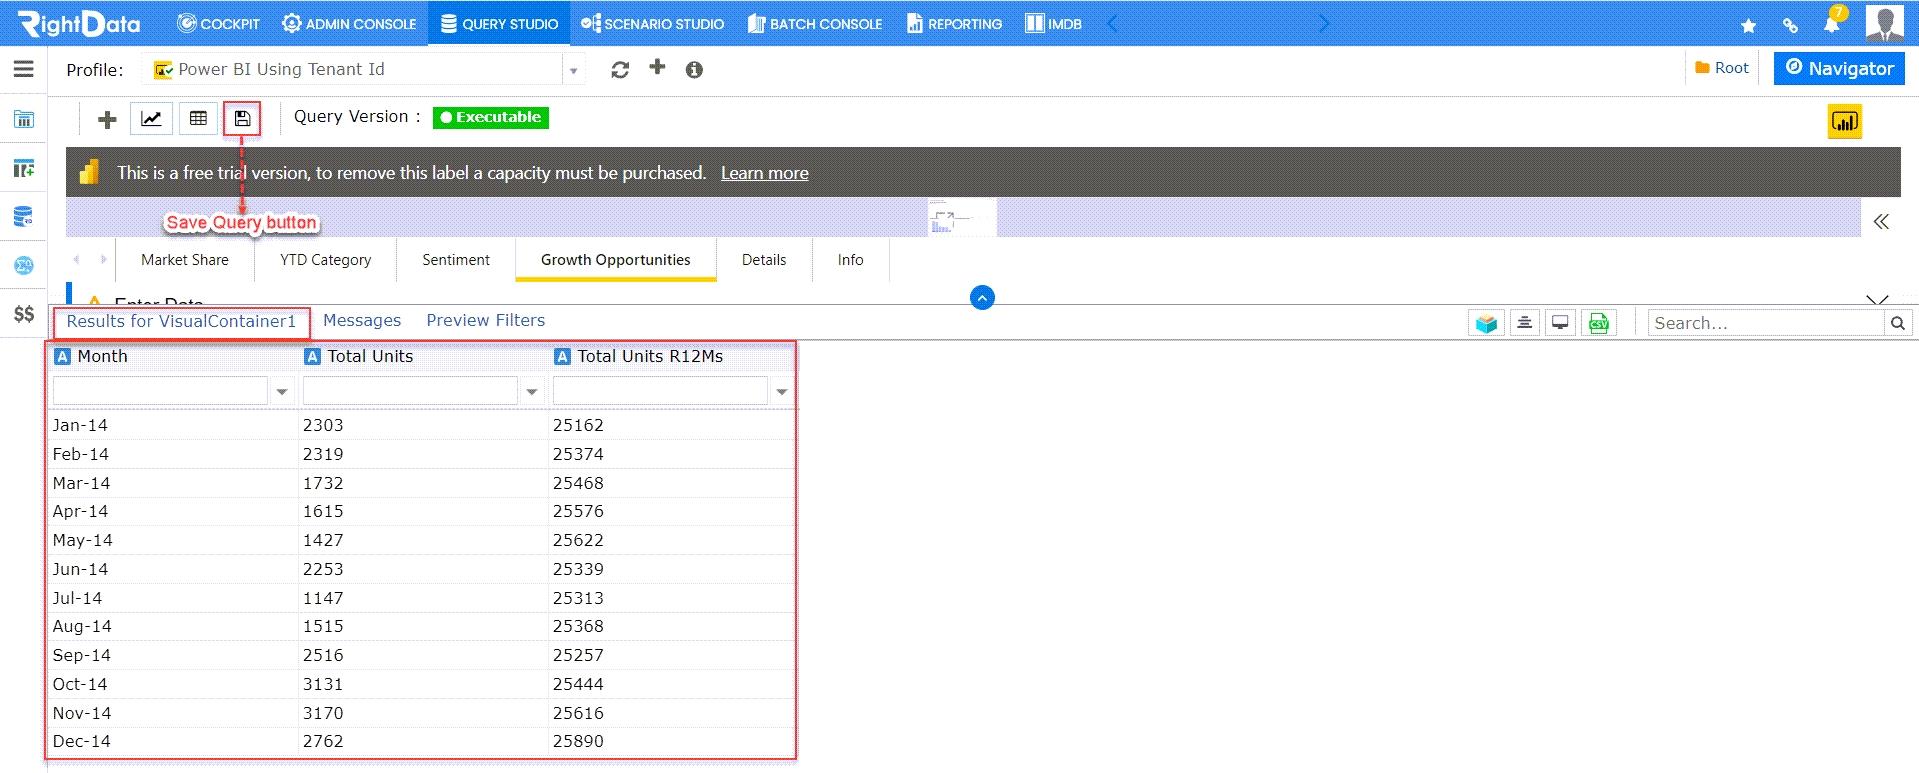The height and width of the screenshot is (773, 1919).
Task: Open the yellow Power BI icon
Action: pos(1844,122)
